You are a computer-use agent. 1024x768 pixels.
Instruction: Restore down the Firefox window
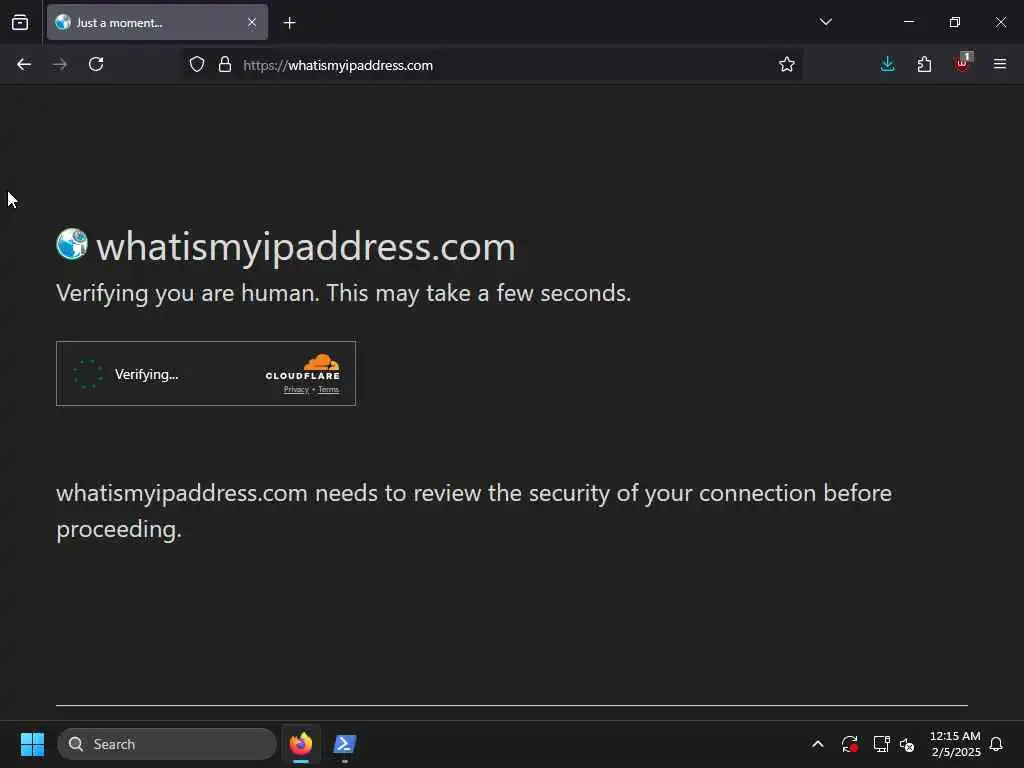(954, 22)
